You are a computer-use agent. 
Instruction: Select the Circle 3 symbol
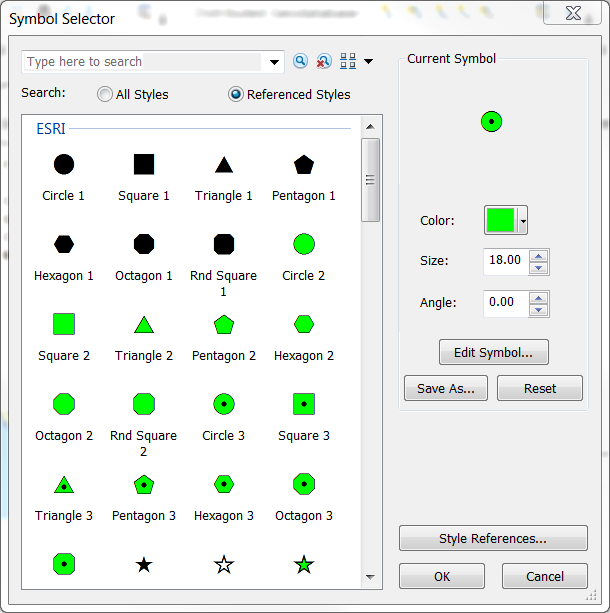pyautogui.click(x=224, y=404)
